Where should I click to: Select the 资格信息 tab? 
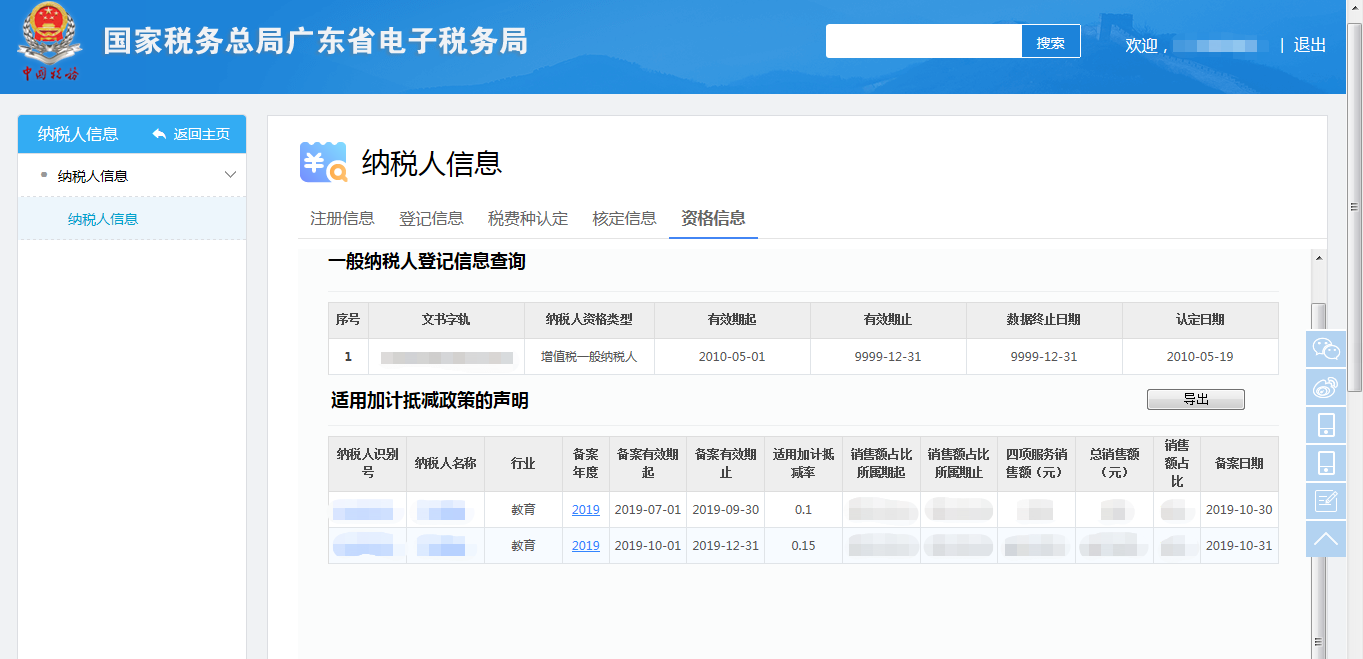713,218
